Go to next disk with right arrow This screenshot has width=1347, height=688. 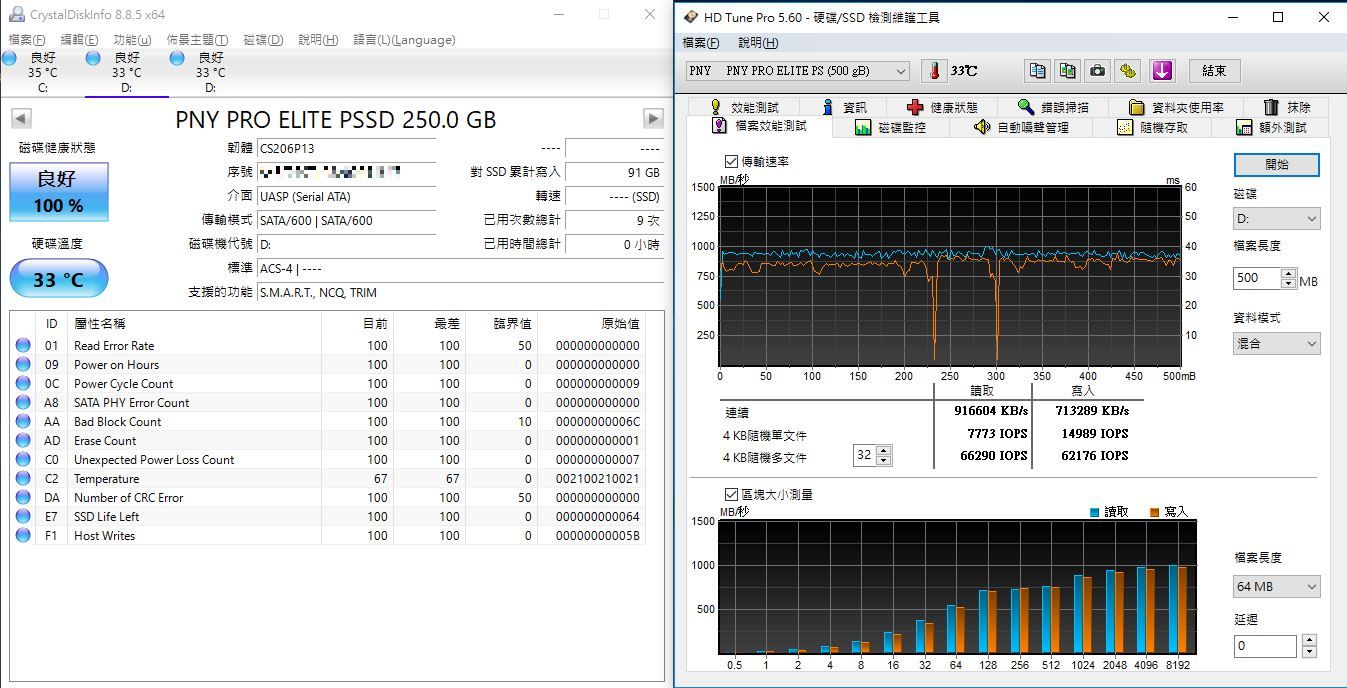point(653,119)
